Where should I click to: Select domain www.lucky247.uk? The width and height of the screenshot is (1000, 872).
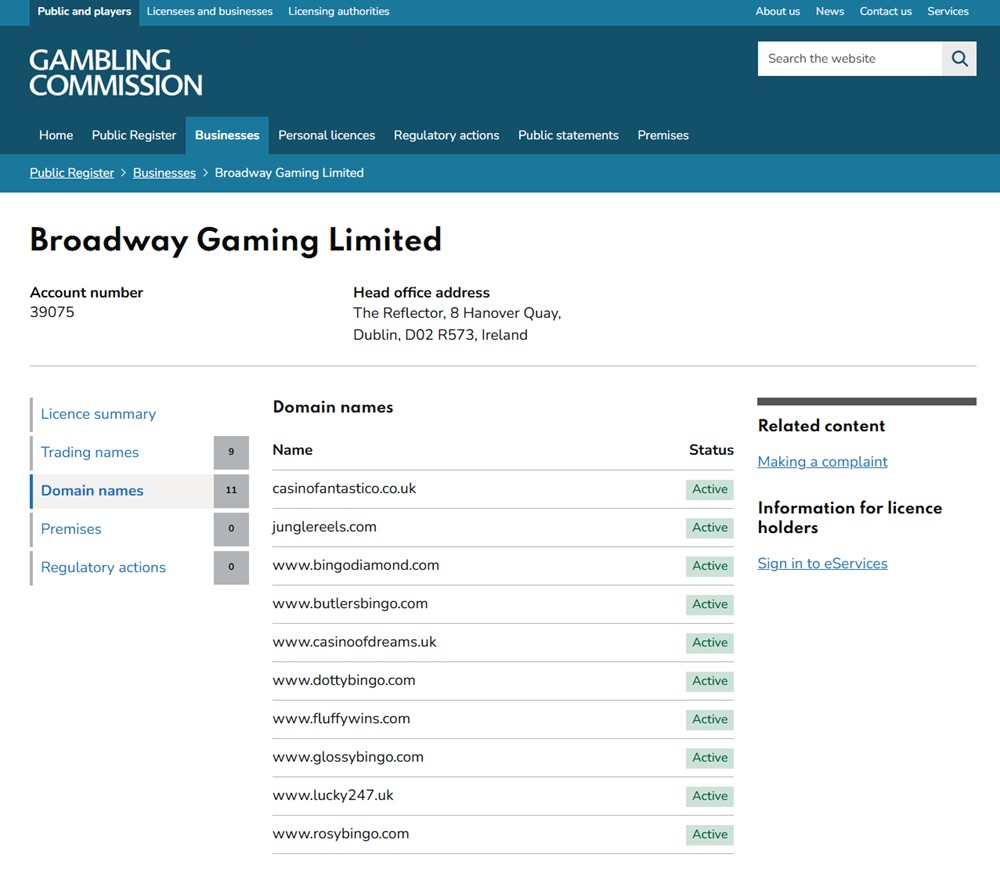click(x=333, y=795)
